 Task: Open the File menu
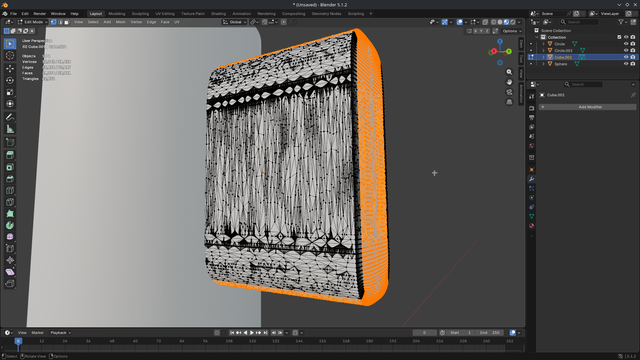click(x=13, y=13)
